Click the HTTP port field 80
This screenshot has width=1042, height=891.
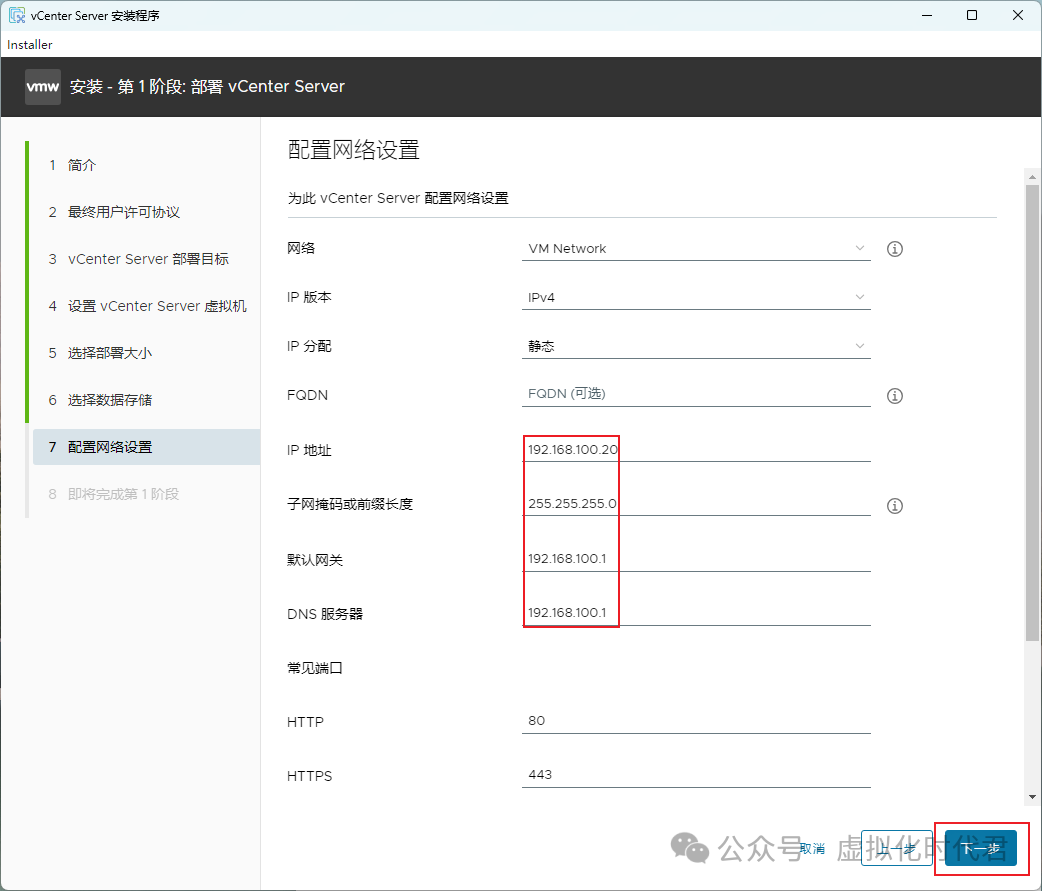(x=696, y=721)
